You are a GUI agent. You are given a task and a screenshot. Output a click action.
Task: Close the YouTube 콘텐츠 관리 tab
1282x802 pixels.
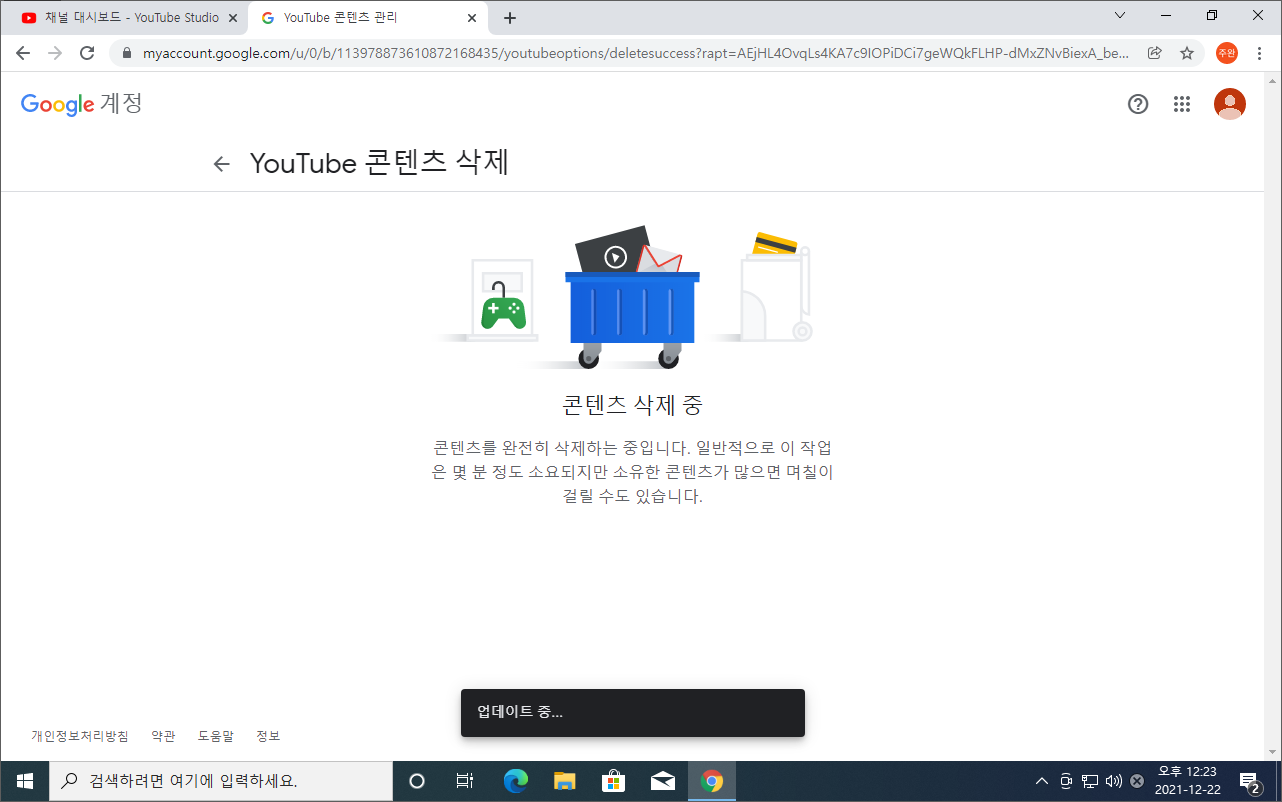coord(472,18)
